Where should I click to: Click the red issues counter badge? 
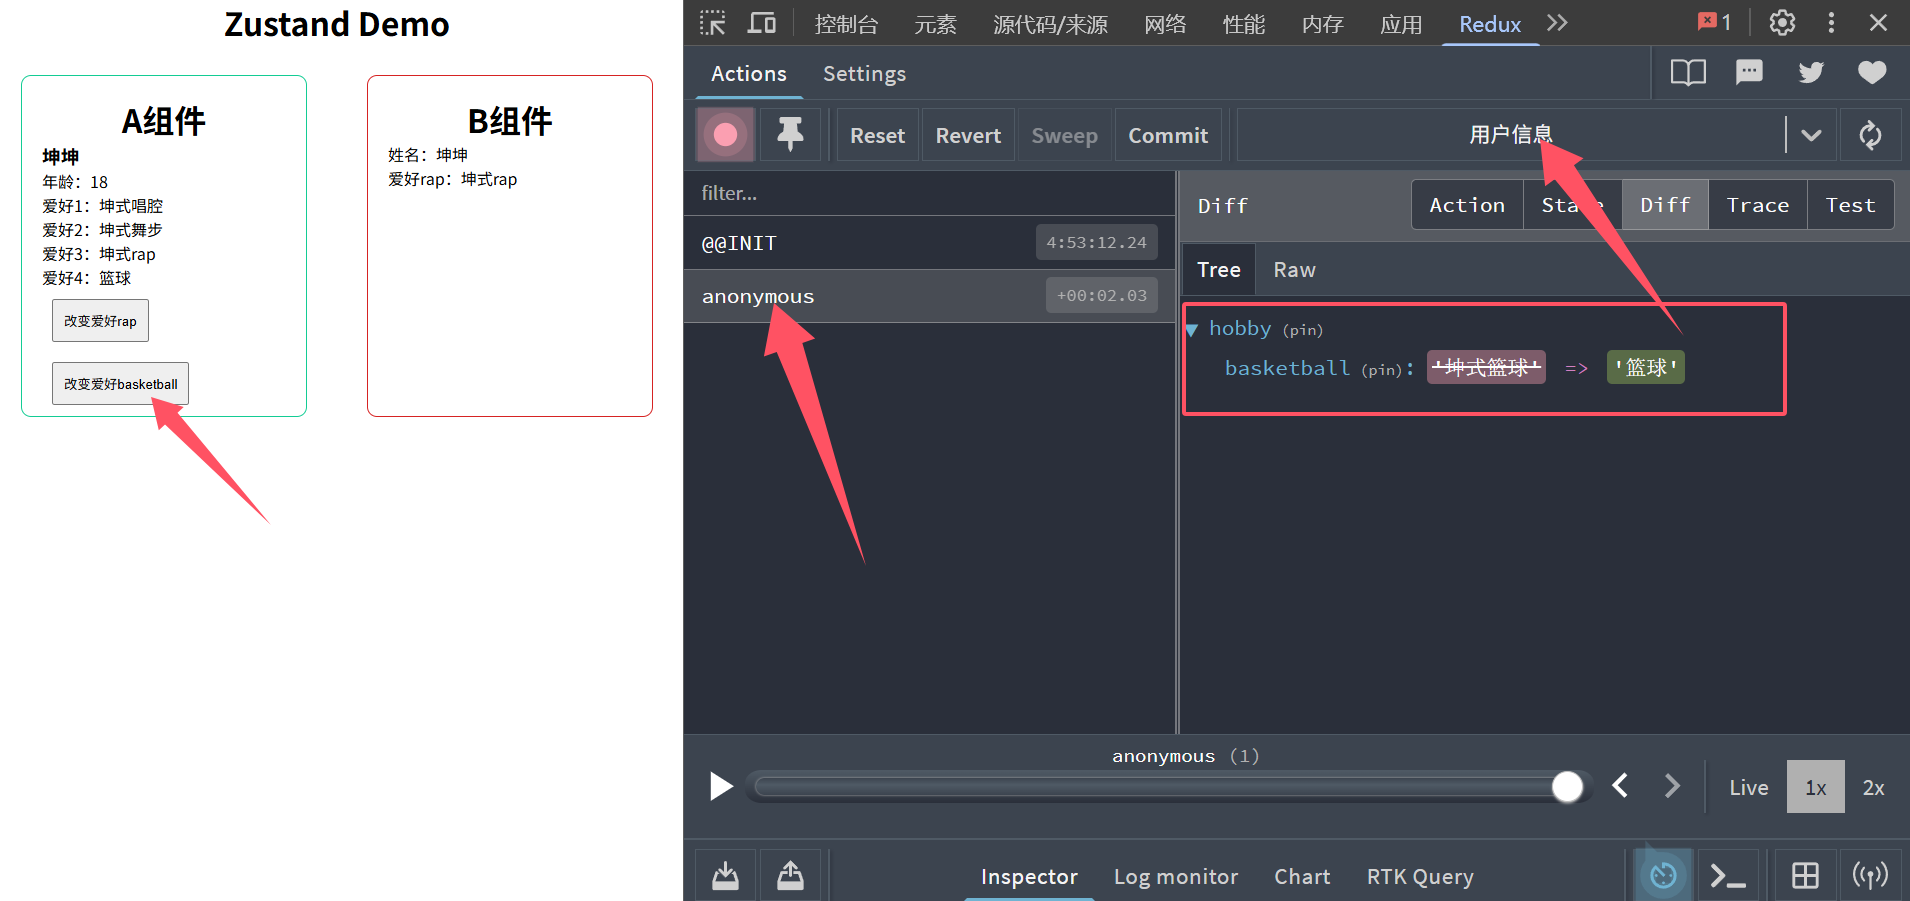1714,22
